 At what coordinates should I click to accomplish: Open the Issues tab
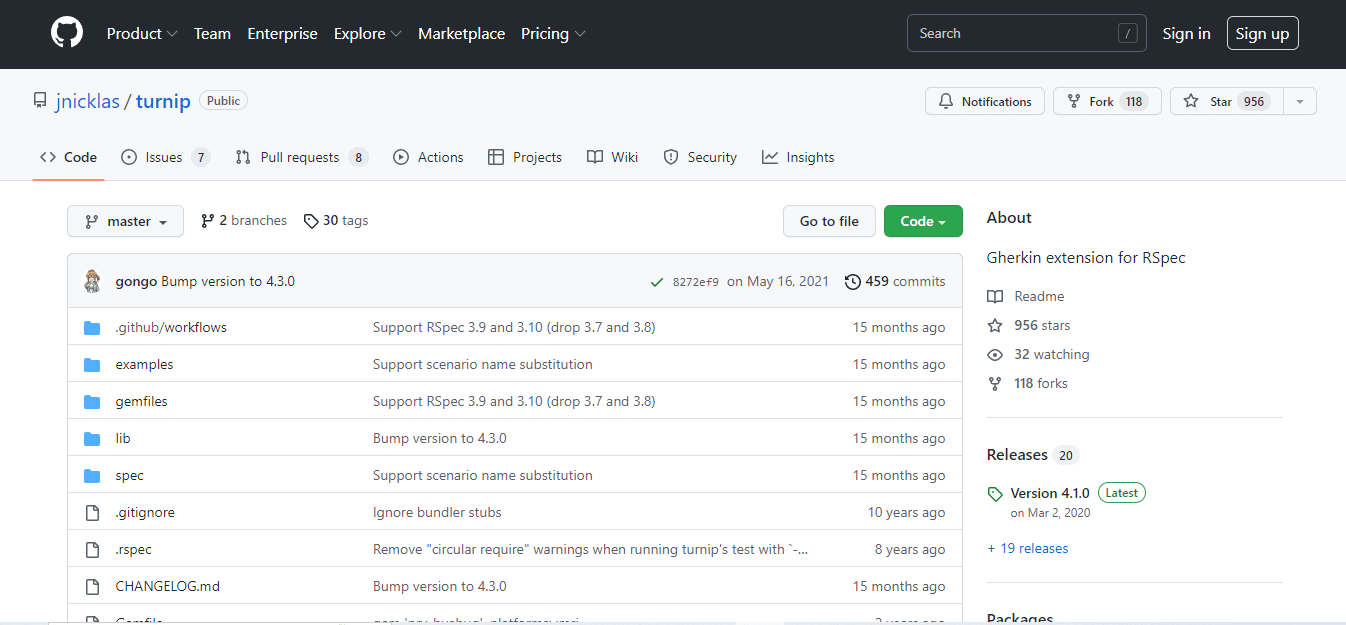pos(165,157)
